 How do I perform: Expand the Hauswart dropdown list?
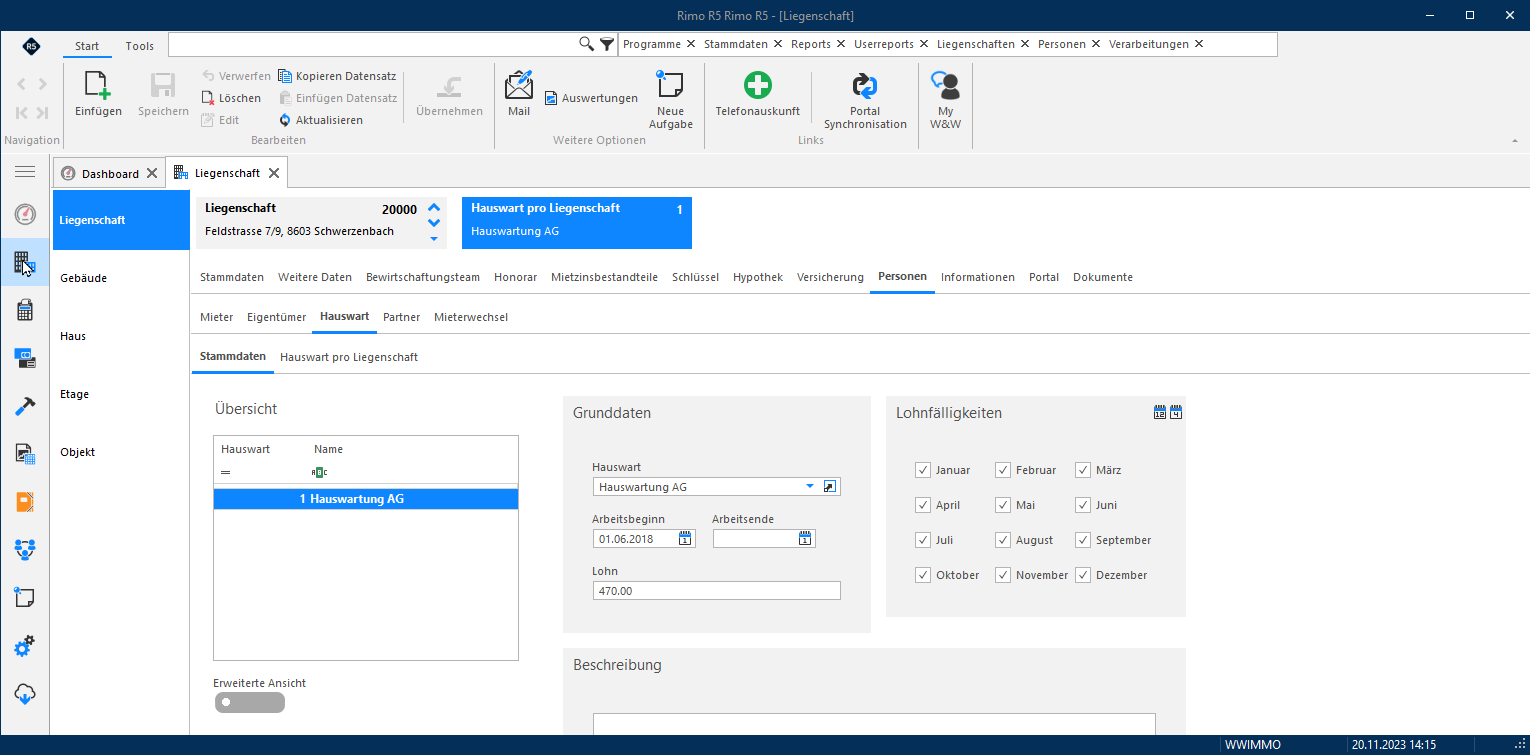coord(810,487)
